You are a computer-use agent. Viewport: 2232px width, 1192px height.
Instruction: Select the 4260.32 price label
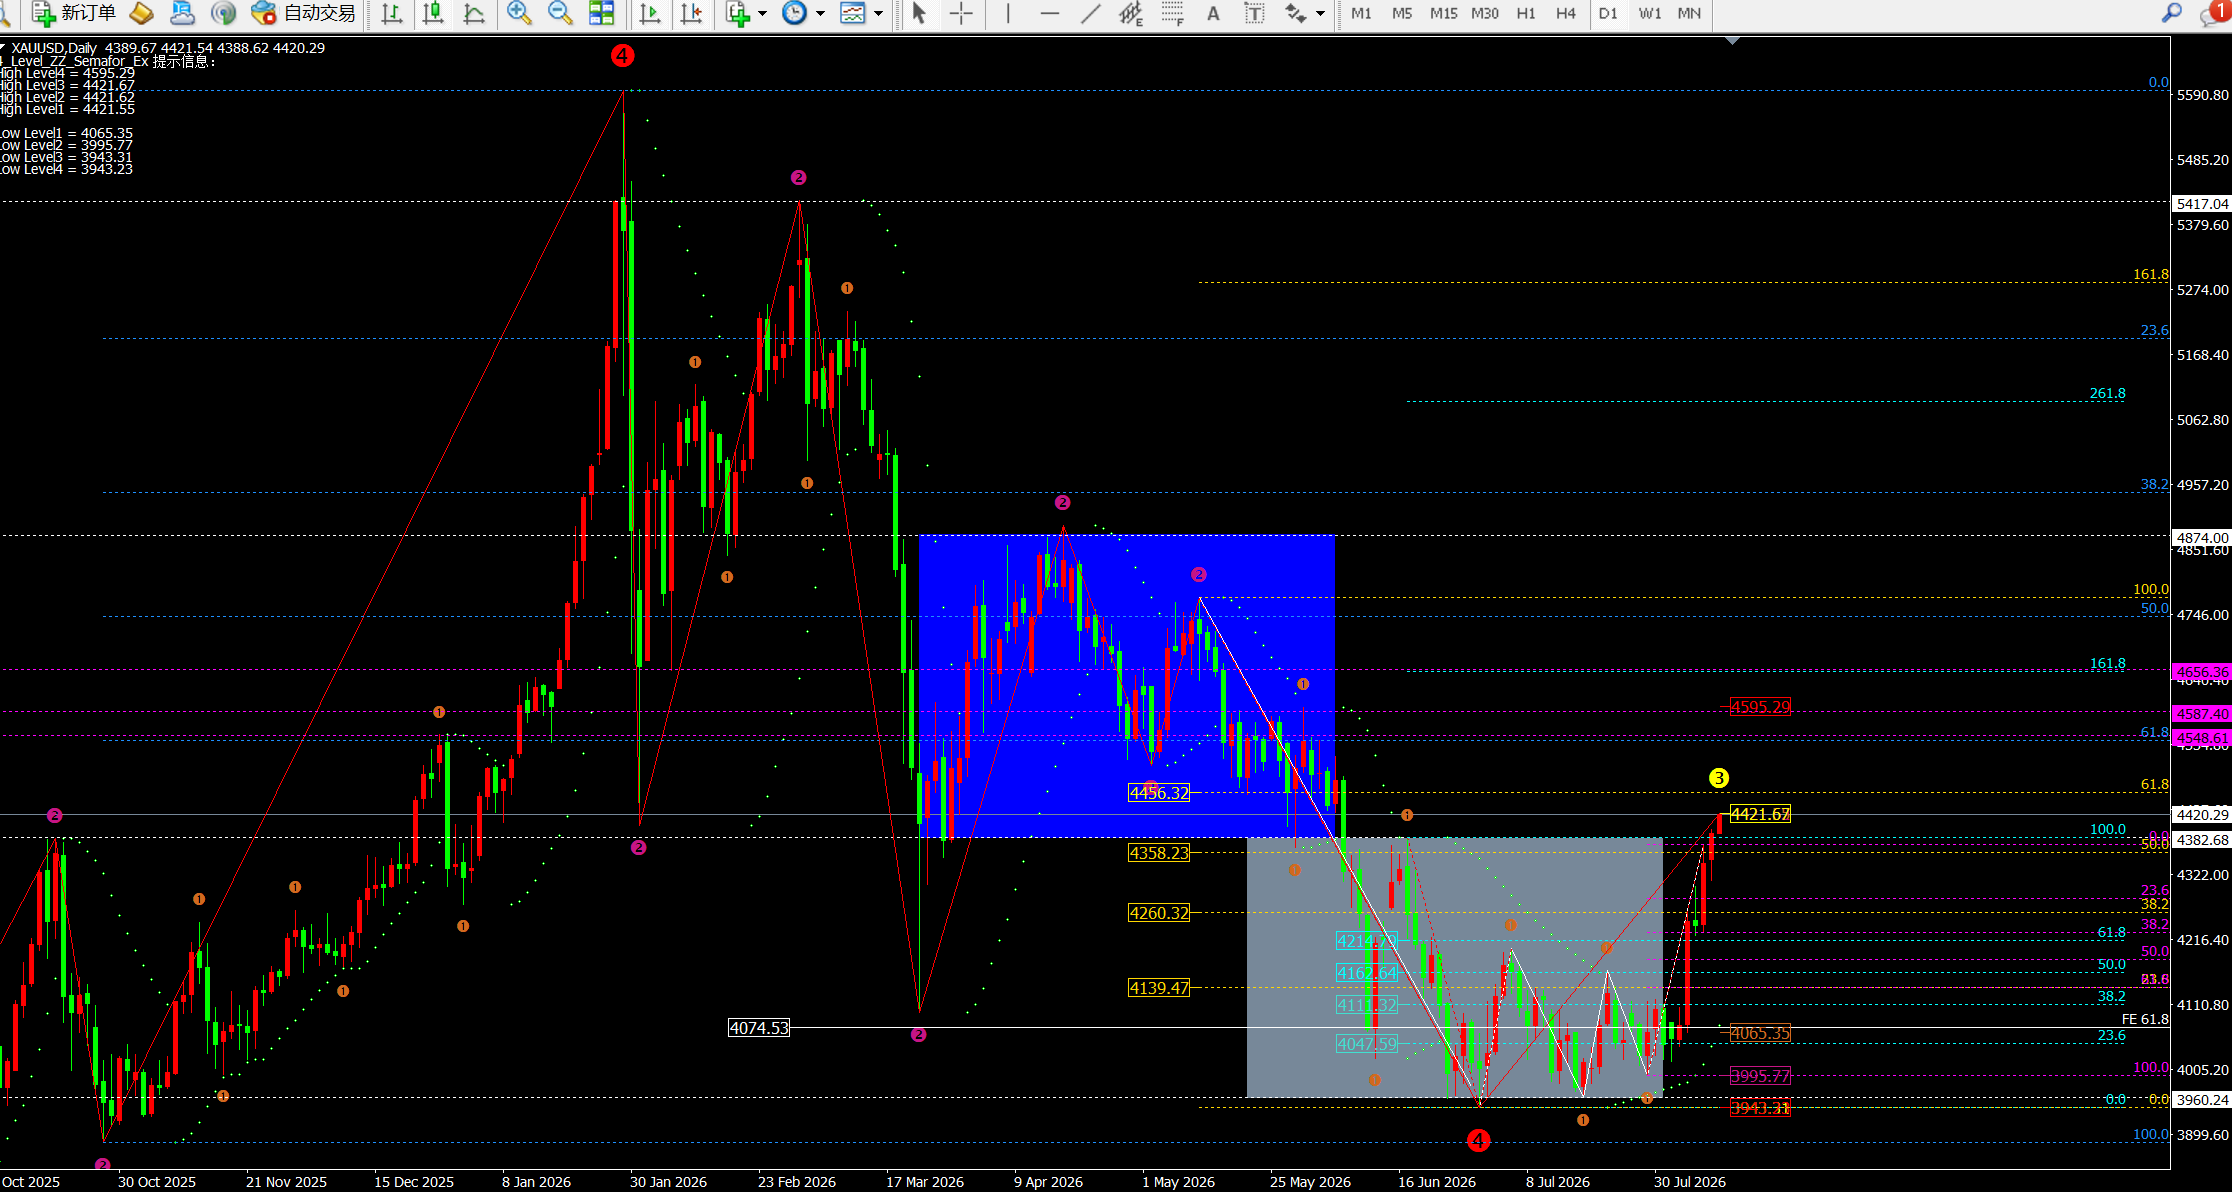tap(1159, 912)
